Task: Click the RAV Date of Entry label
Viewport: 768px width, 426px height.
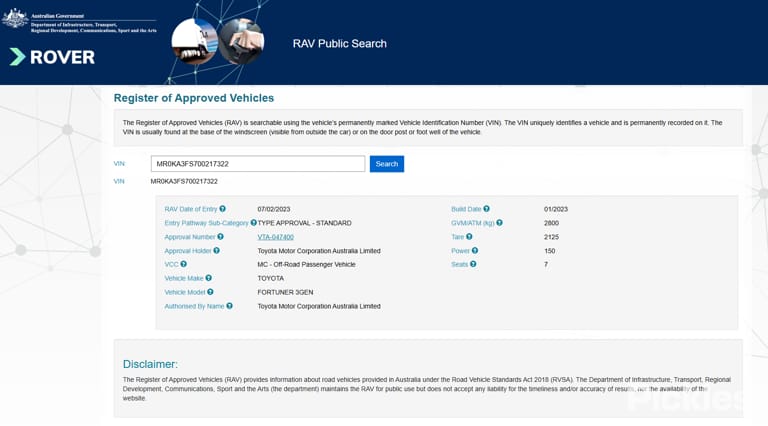Action: coord(191,209)
